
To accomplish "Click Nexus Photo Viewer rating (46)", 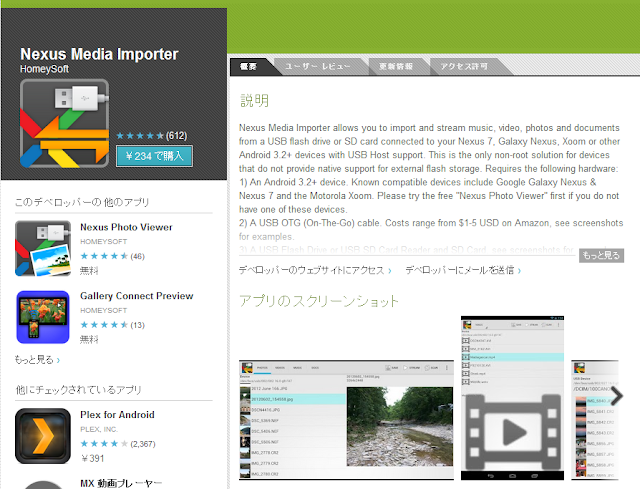I will pyautogui.click(x=112, y=256).
